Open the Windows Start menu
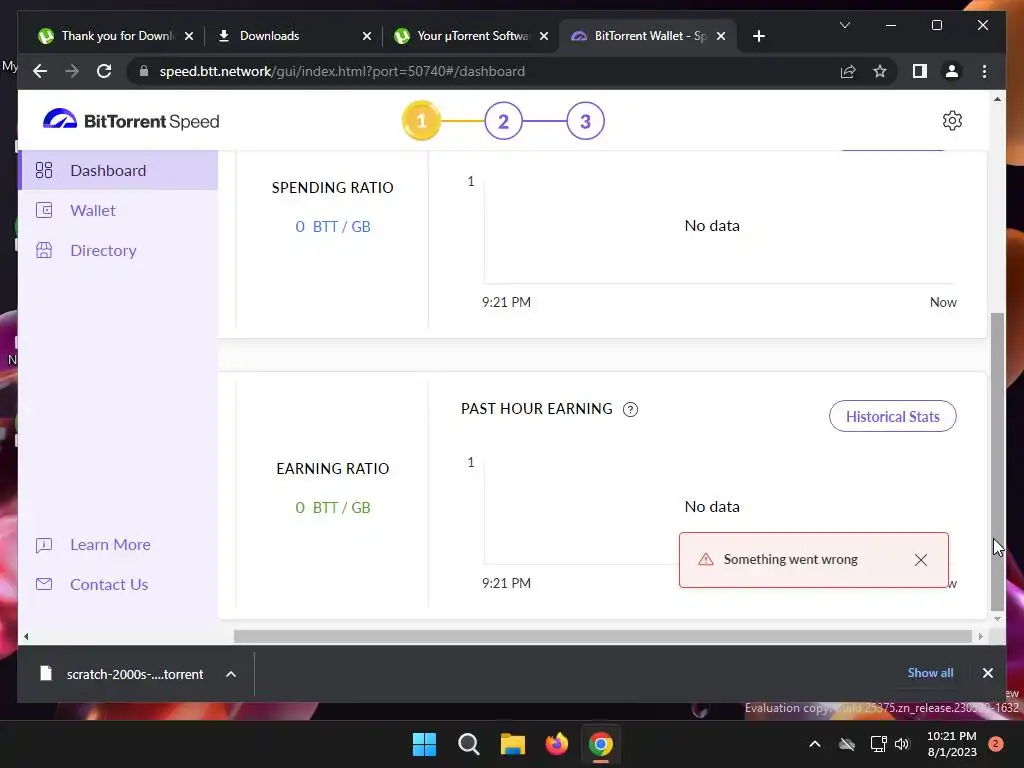Screen dimensions: 1024x768 pyautogui.click(x=424, y=744)
